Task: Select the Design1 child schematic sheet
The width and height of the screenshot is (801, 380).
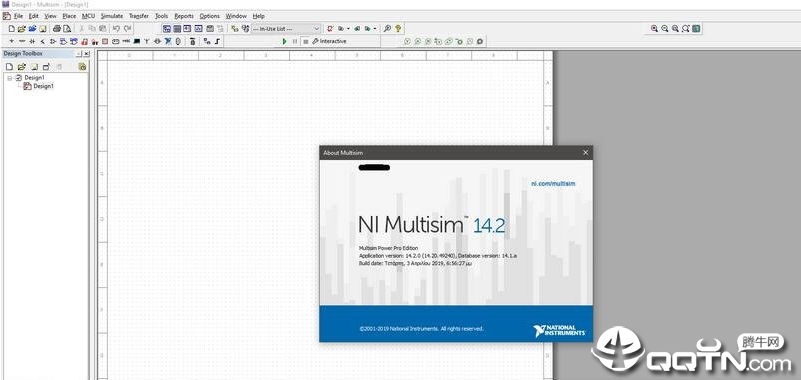Action: [x=43, y=86]
